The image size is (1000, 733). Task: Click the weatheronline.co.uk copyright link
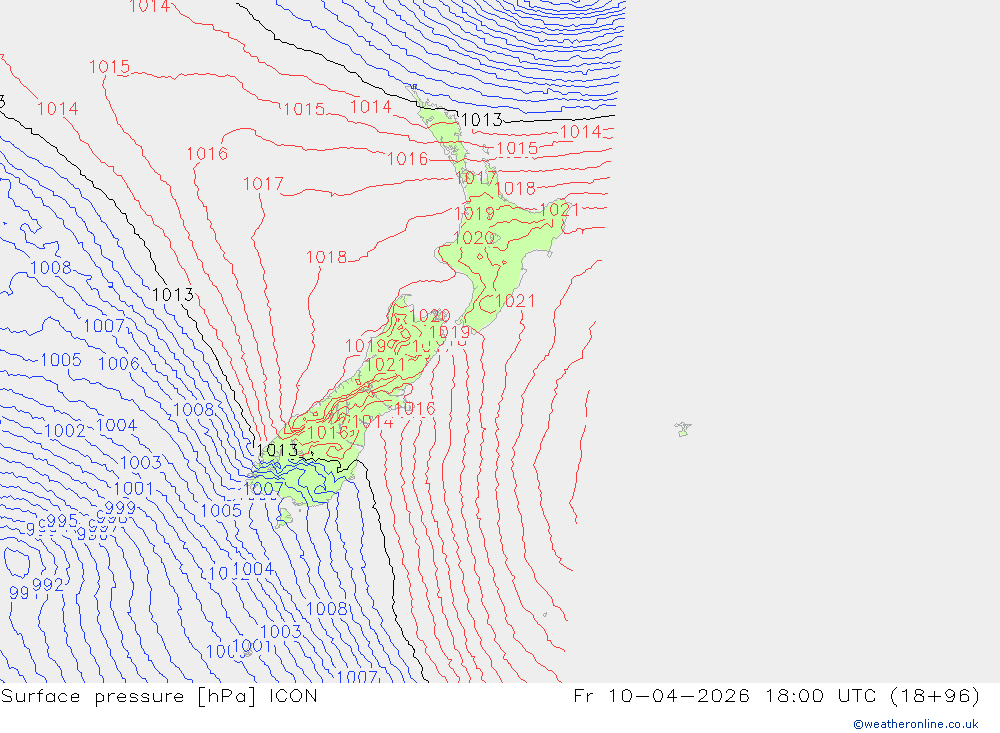[916, 724]
